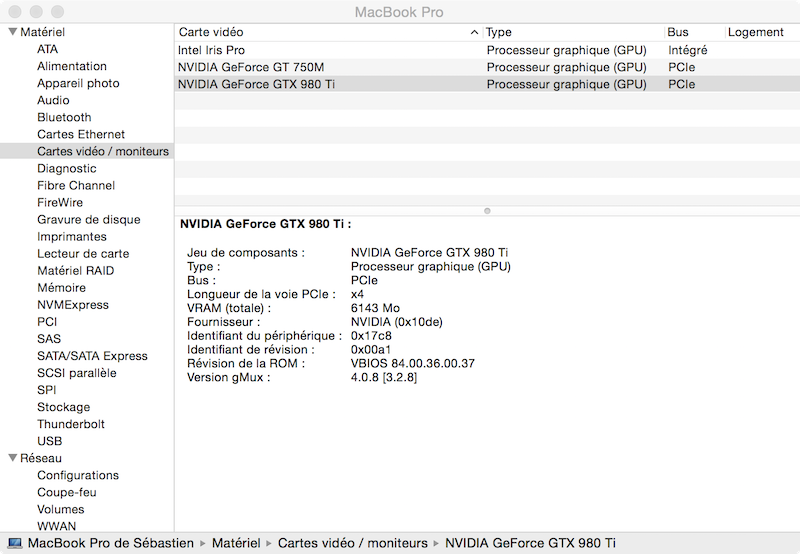This screenshot has height=554, width=800.
Task: Click the gMux version 4.0.8 [3.2.8]
Action: tap(384, 377)
